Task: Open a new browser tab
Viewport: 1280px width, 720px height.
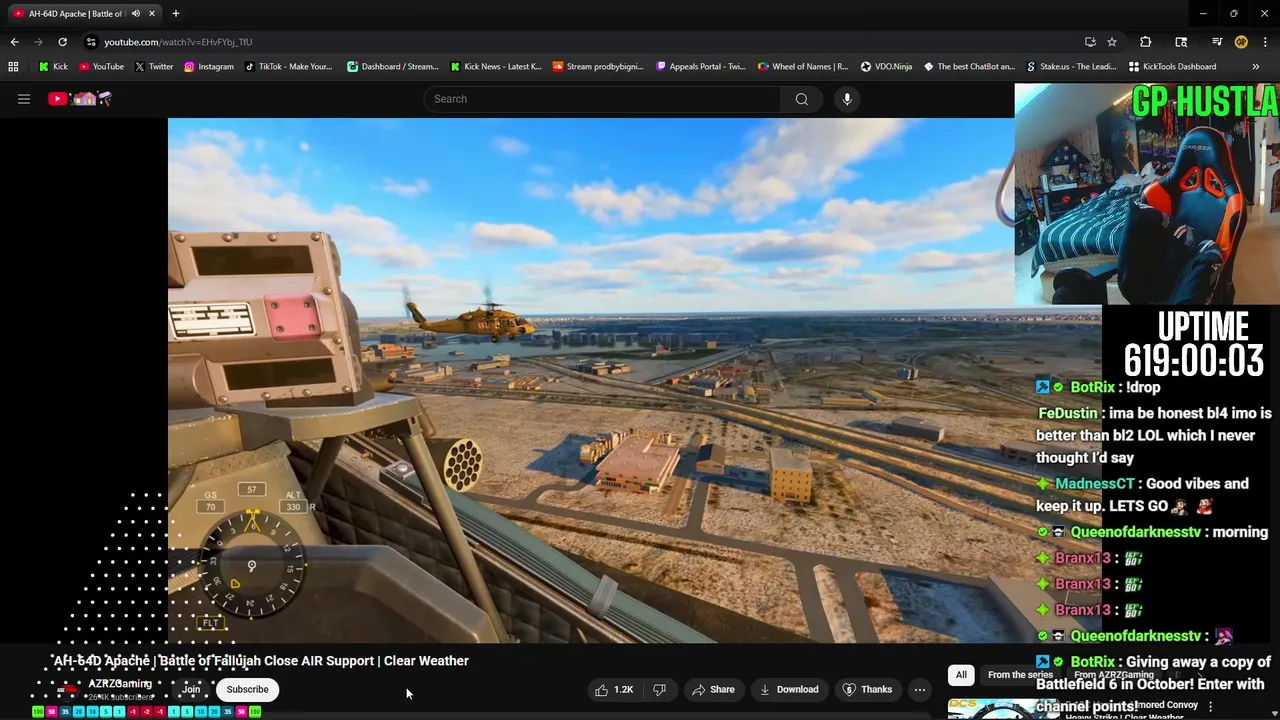Action: pyautogui.click(x=176, y=14)
